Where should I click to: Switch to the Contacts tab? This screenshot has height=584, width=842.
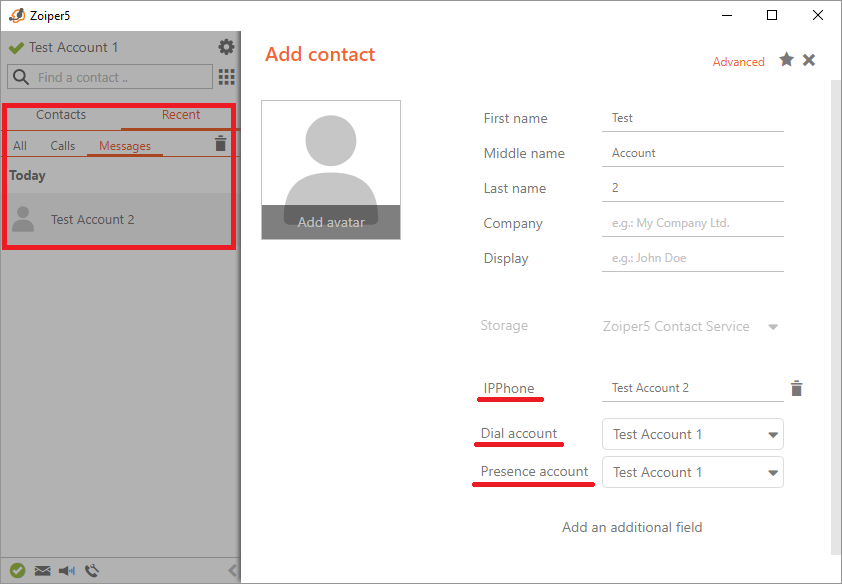click(61, 115)
